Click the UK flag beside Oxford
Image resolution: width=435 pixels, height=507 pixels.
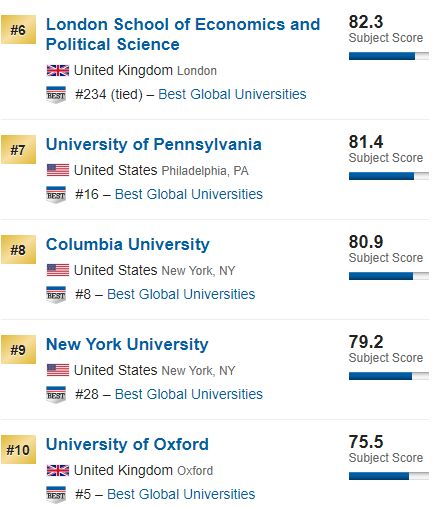[x=58, y=470]
